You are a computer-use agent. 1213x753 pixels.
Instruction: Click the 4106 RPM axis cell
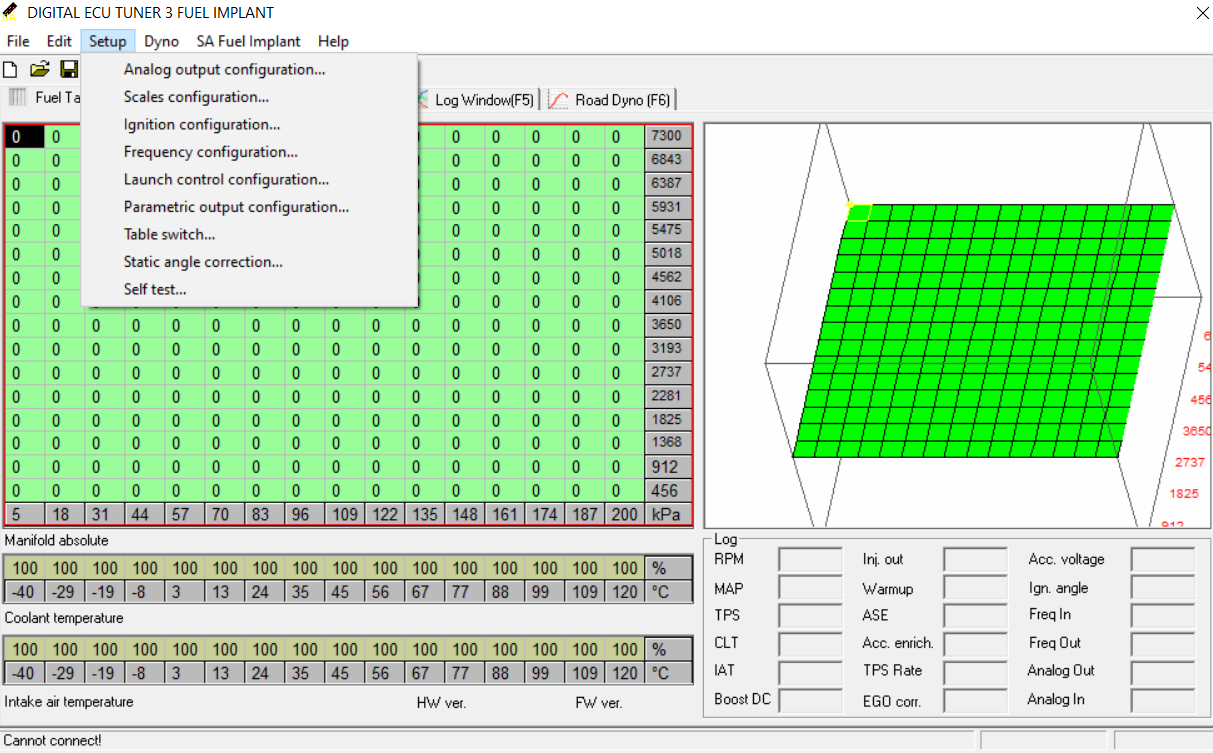click(666, 301)
